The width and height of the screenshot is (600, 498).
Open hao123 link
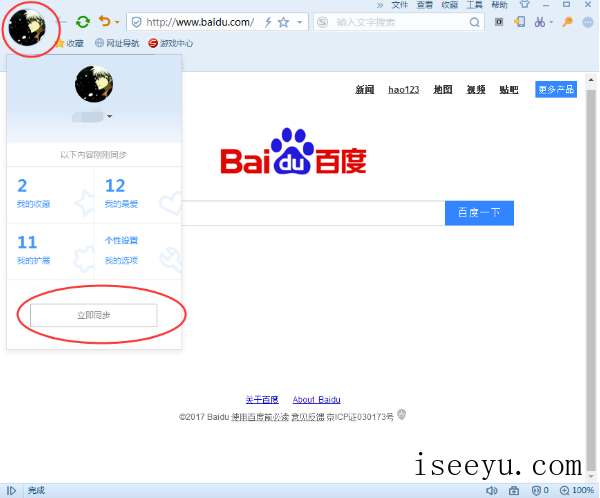pyautogui.click(x=404, y=90)
